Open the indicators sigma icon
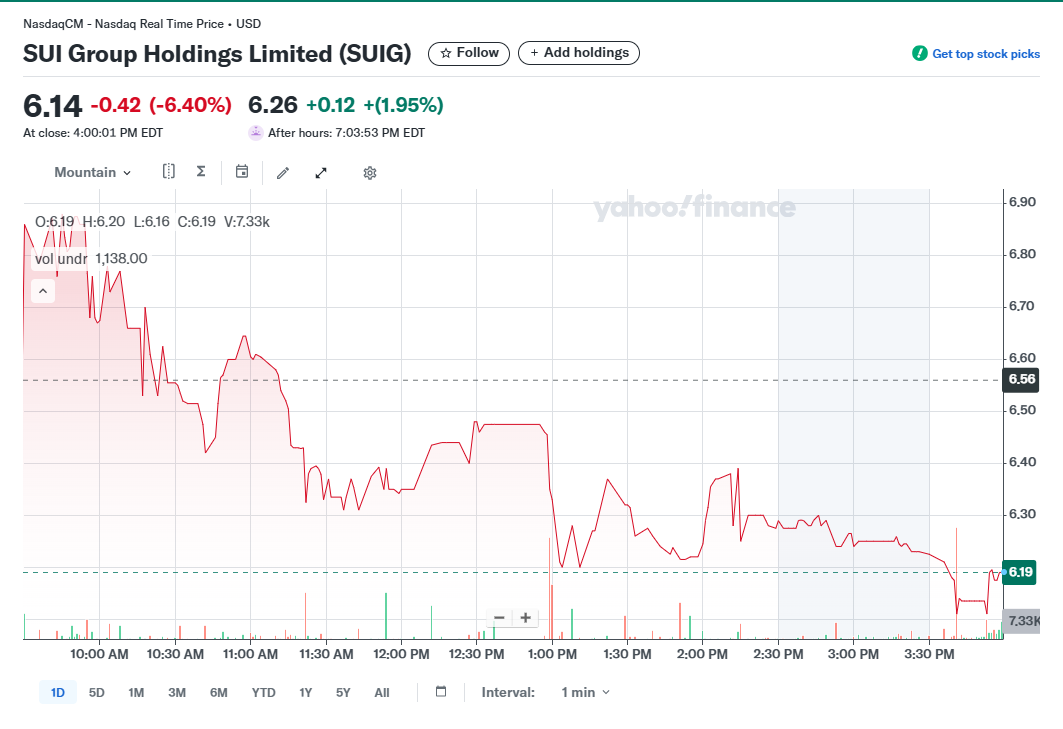Viewport: 1063px width, 729px height. coord(201,172)
